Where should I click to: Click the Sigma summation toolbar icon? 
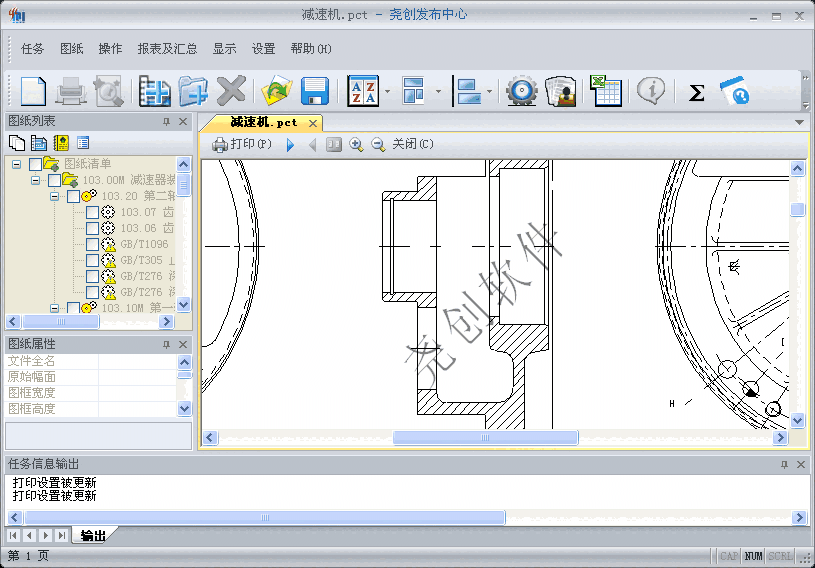(697, 93)
